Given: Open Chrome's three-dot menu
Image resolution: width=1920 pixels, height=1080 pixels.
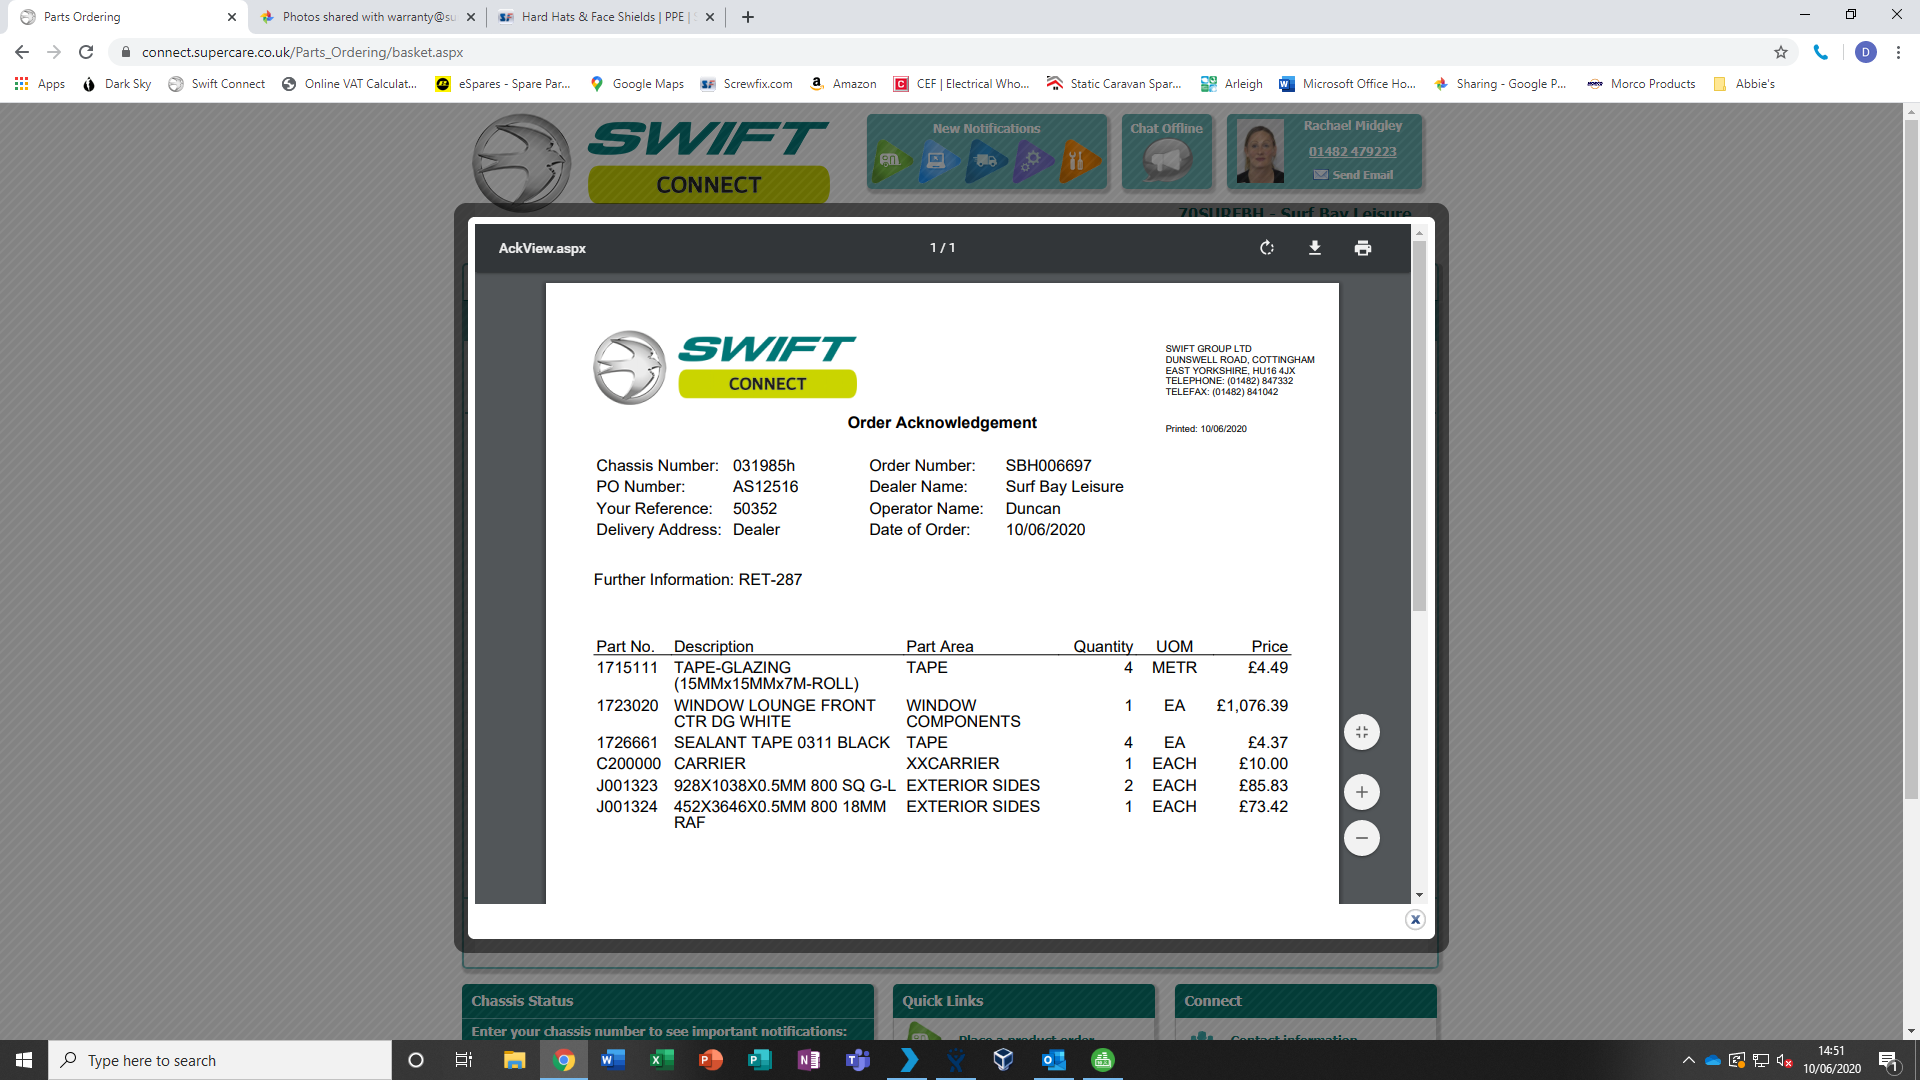Looking at the screenshot, I should tap(1898, 52).
